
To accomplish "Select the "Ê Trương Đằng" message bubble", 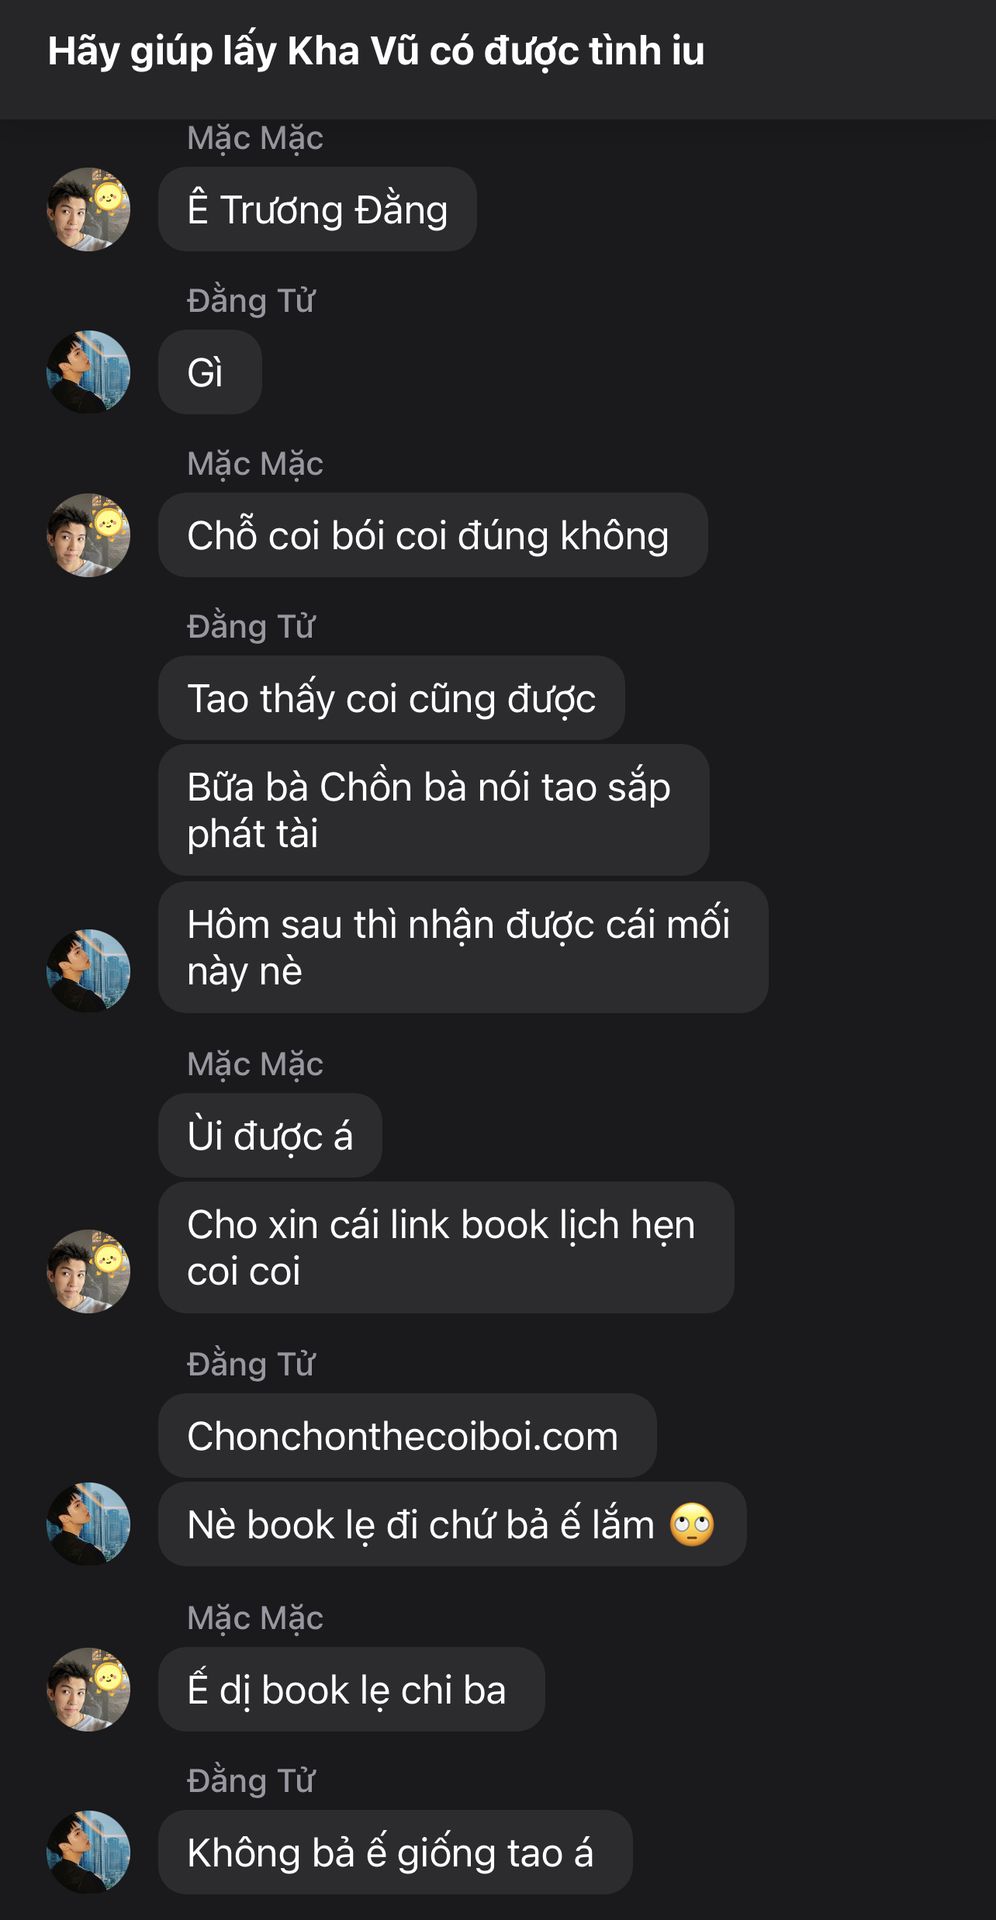I will point(317,209).
